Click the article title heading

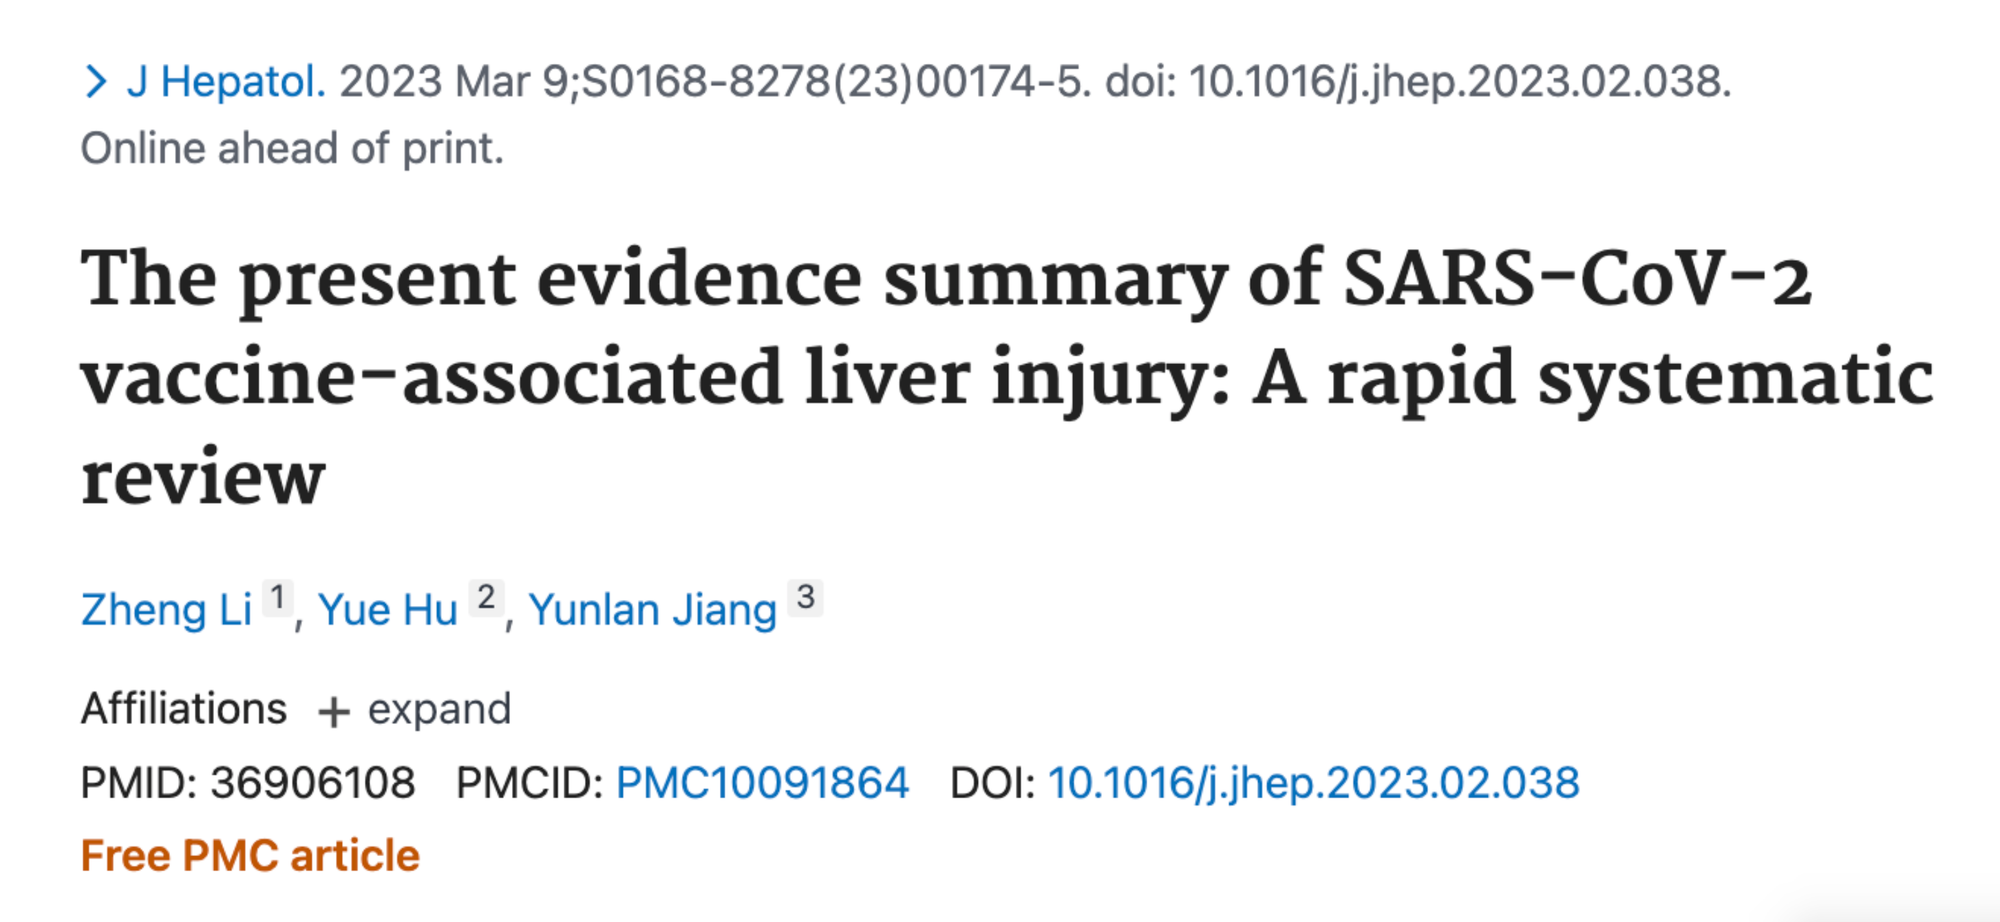click(x=1007, y=377)
